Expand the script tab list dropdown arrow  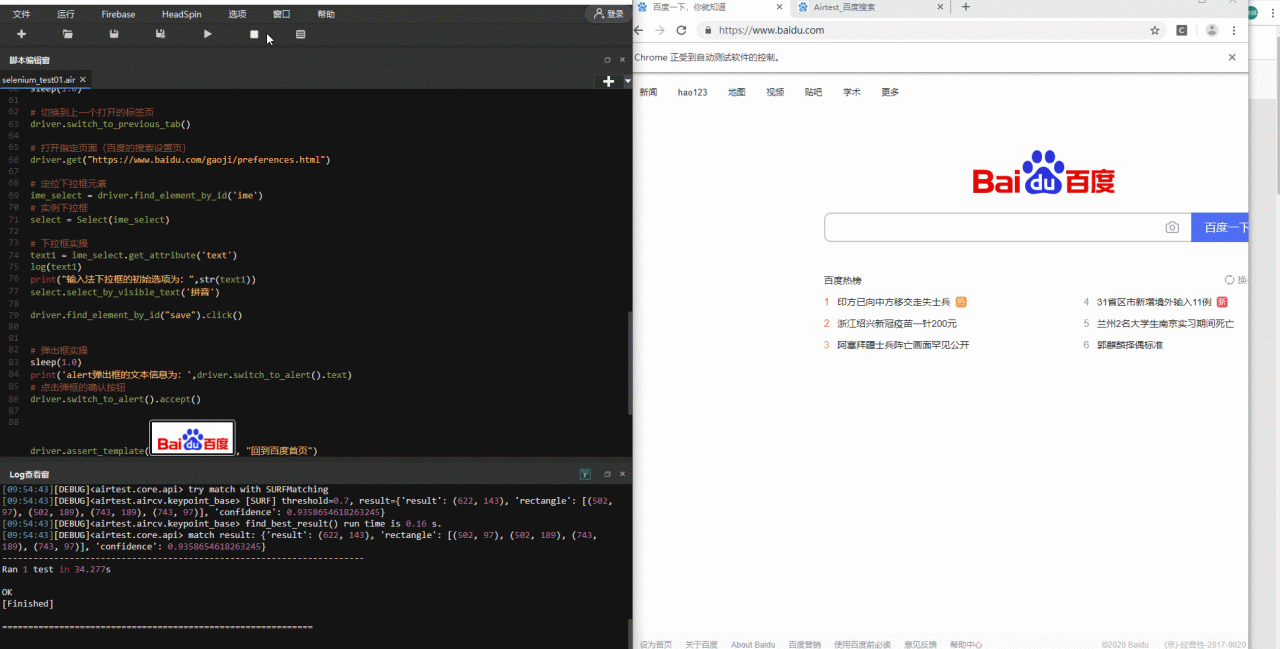(627, 81)
